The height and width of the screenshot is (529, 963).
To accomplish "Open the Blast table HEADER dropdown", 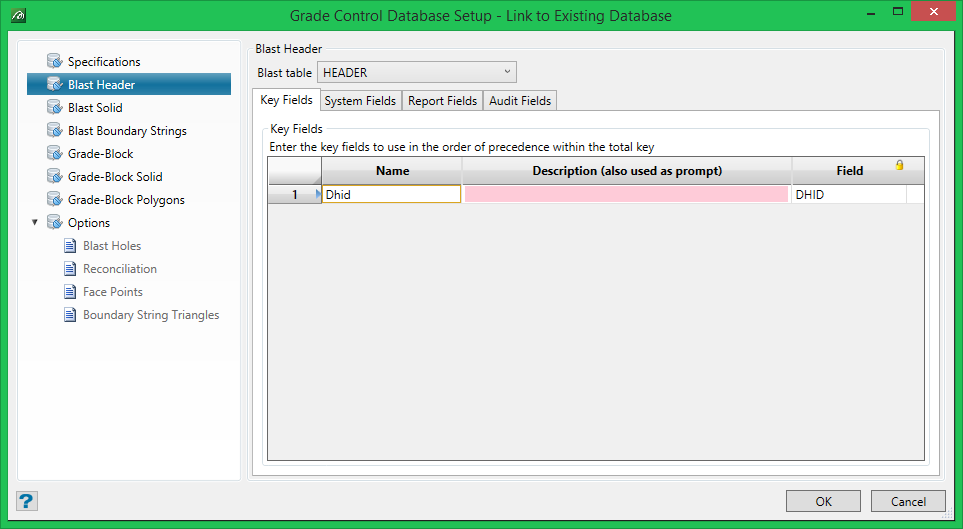I will (x=417, y=72).
